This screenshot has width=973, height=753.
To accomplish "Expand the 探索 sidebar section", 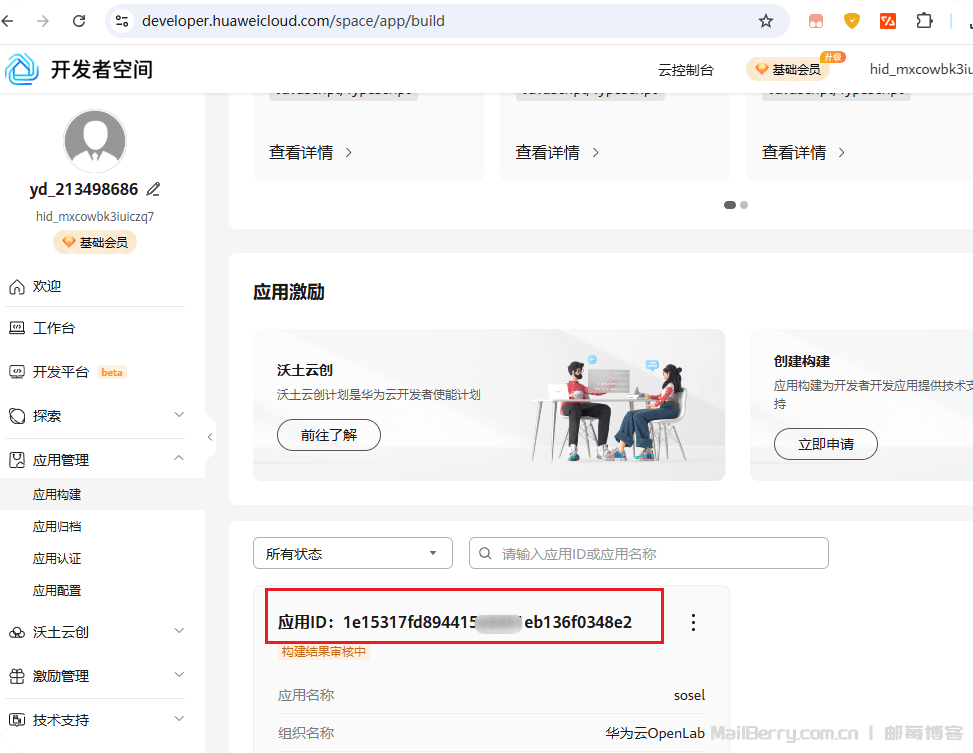I will [95, 415].
